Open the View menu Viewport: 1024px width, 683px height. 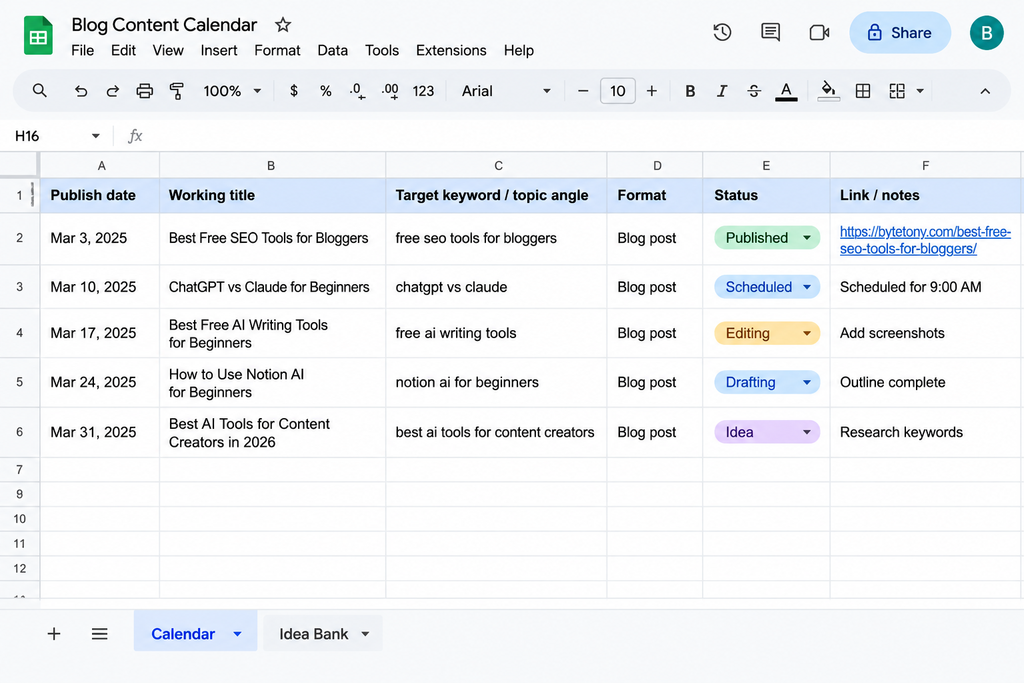click(x=168, y=50)
